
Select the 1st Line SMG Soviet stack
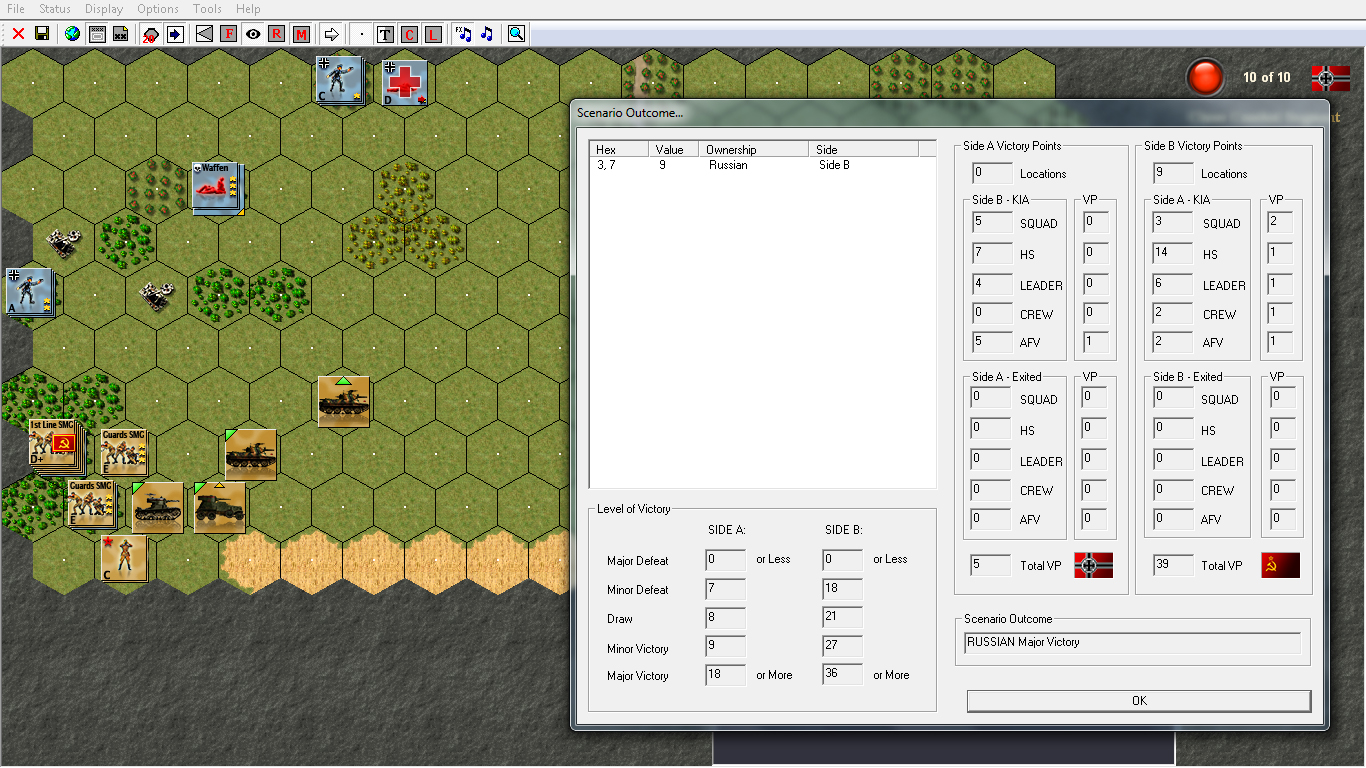click(x=55, y=444)
